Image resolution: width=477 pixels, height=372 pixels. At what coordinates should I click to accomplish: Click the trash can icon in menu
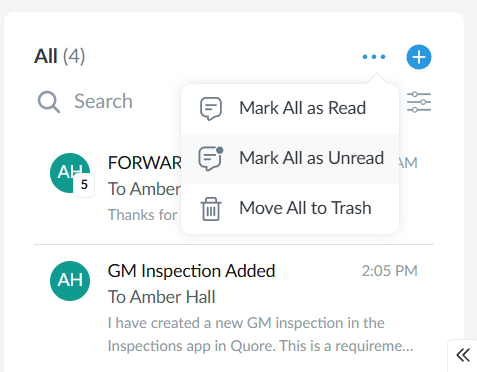pos(211,209)
